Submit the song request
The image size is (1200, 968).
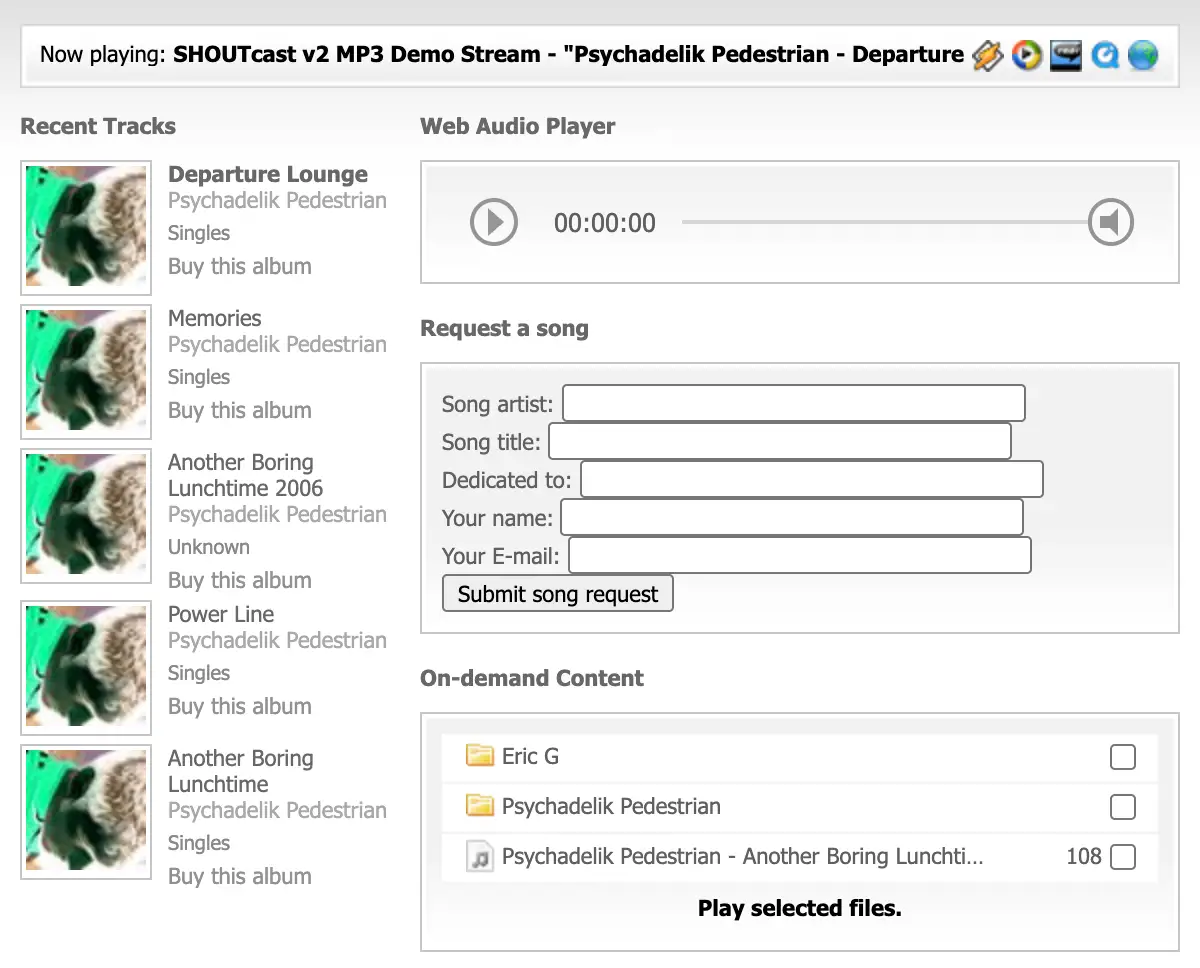pyautogui.click(x=558, y=593)
